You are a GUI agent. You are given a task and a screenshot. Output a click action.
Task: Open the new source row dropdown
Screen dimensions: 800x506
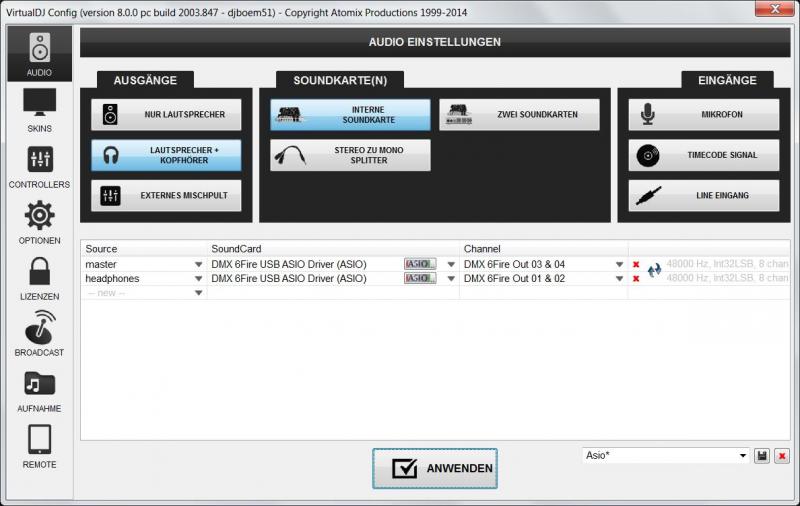pos(198,293)
